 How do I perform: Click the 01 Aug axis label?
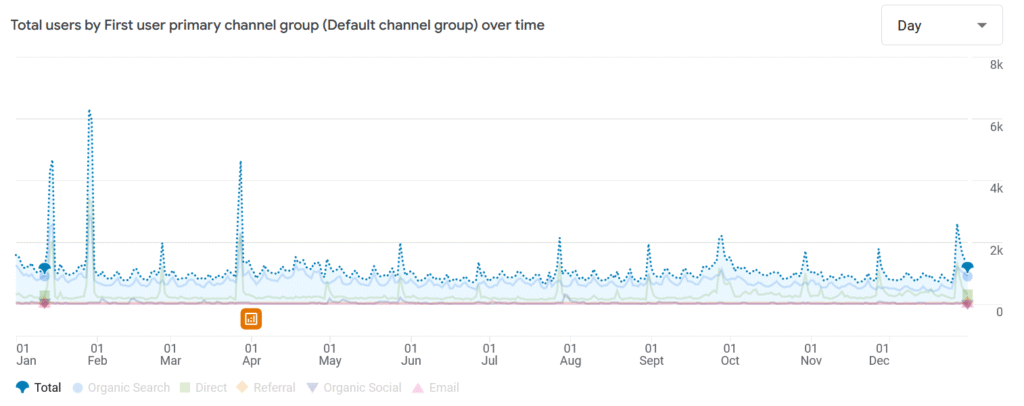pyautogui.click(x=570, y=353)
